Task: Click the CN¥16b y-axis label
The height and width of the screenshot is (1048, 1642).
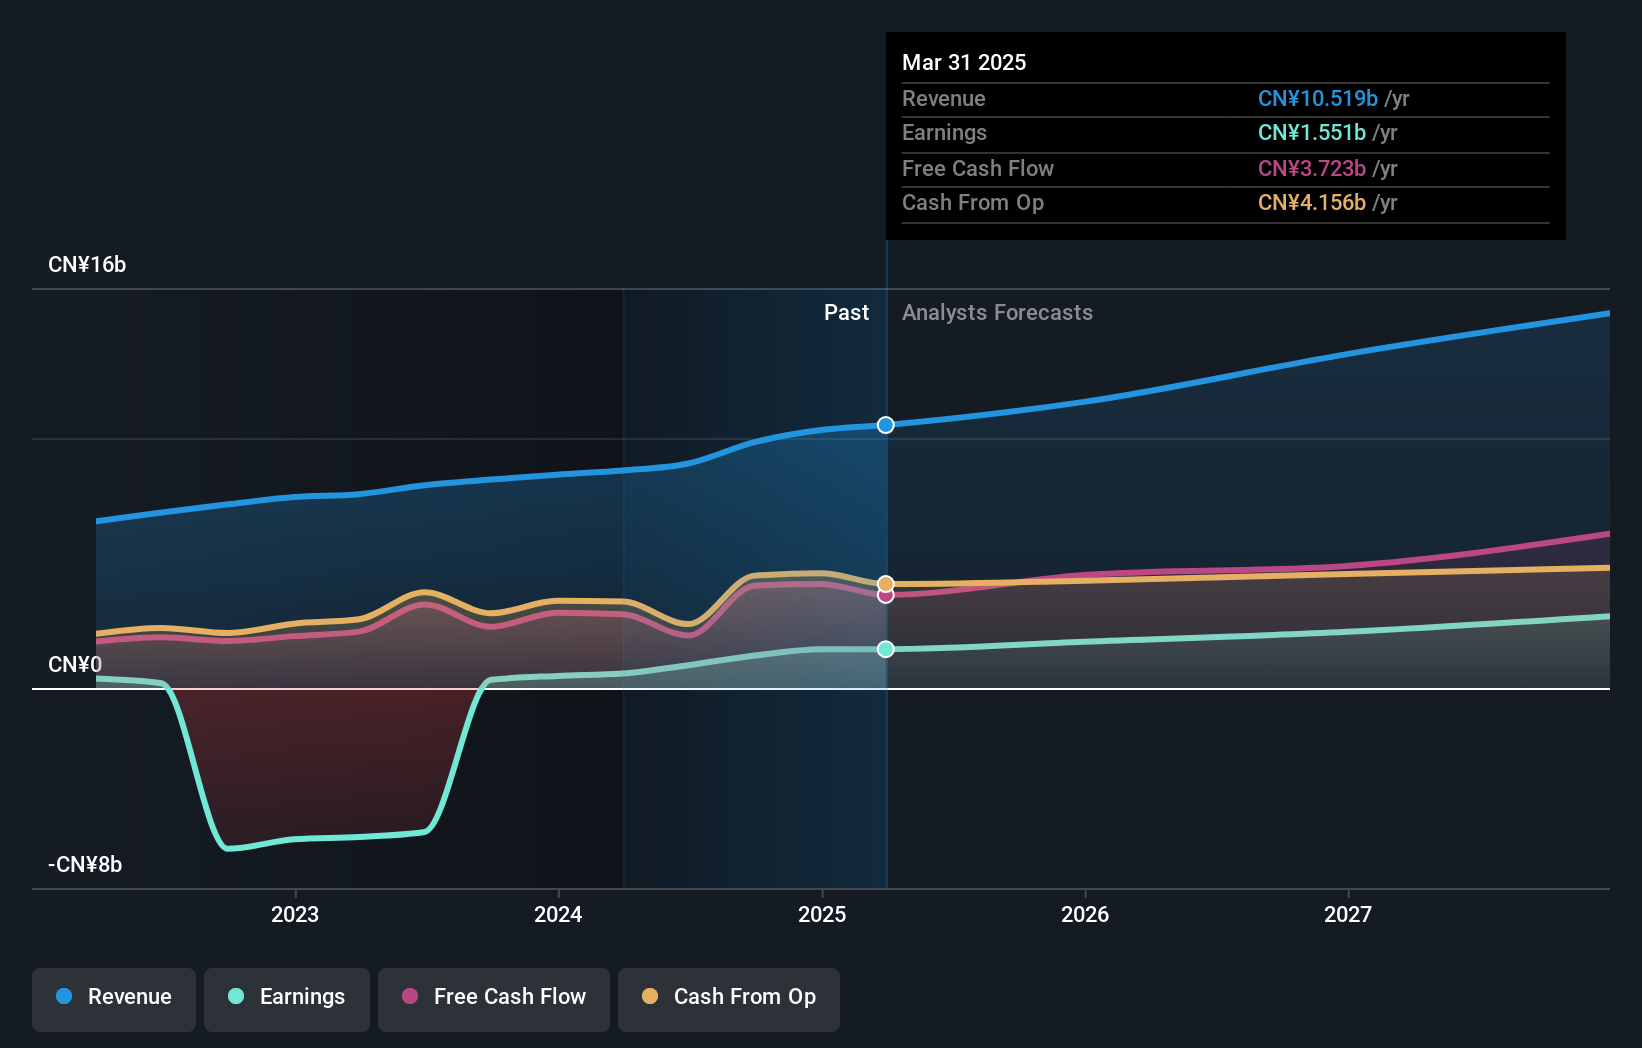Action: point(87,265)
